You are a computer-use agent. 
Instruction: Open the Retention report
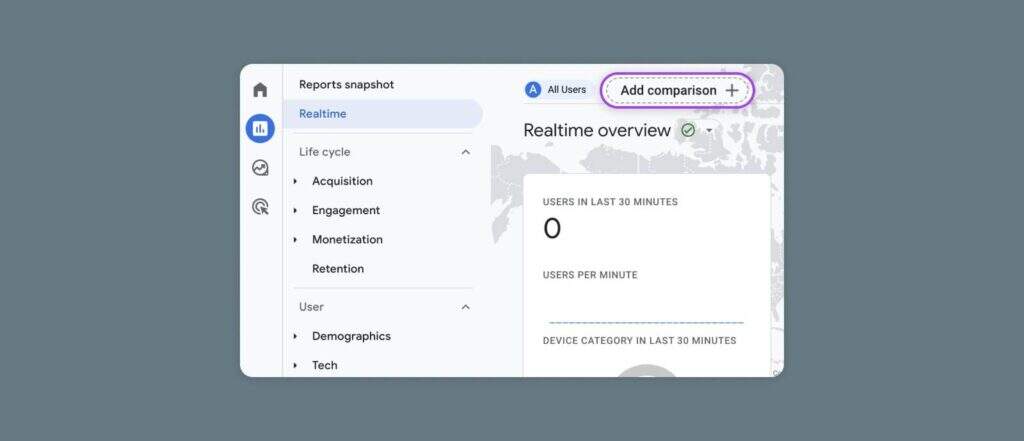[338, 269]
